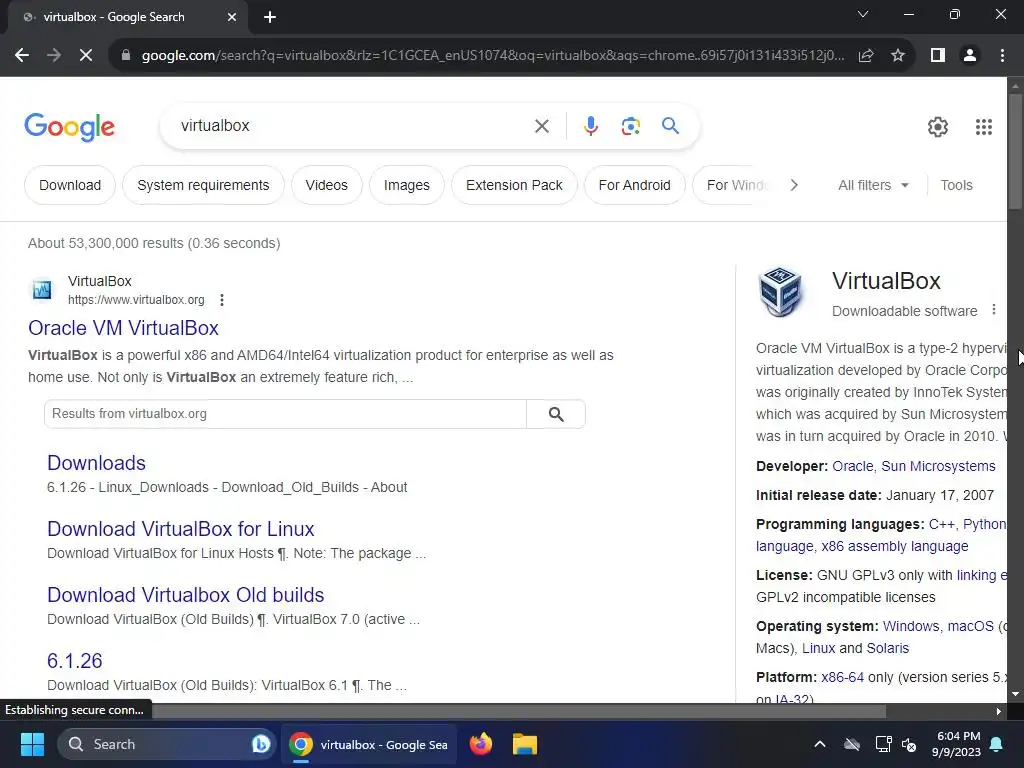Select the Download filter chip

(70, 185)
